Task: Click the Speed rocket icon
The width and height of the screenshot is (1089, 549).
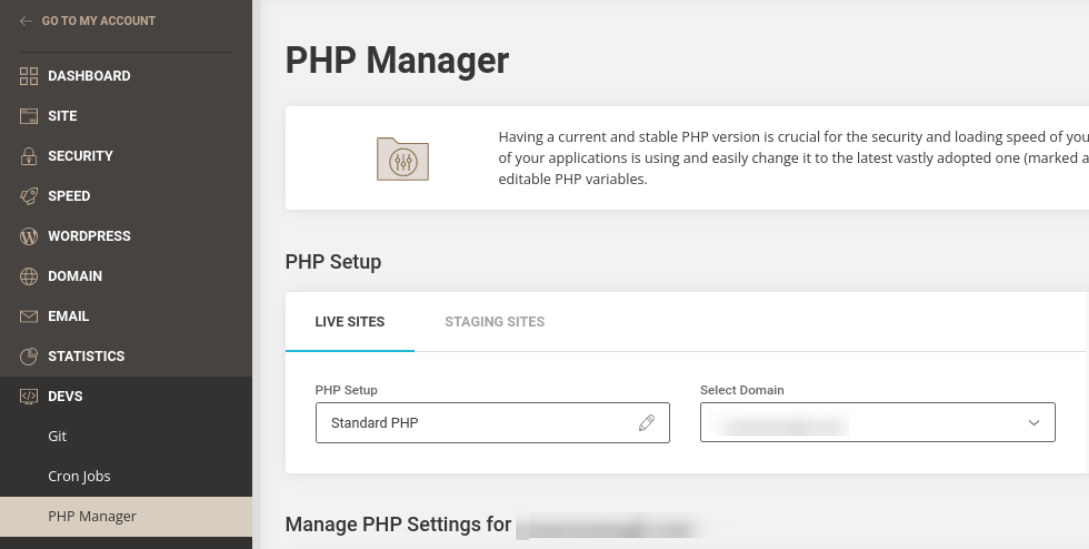Action: pos(29,196)
